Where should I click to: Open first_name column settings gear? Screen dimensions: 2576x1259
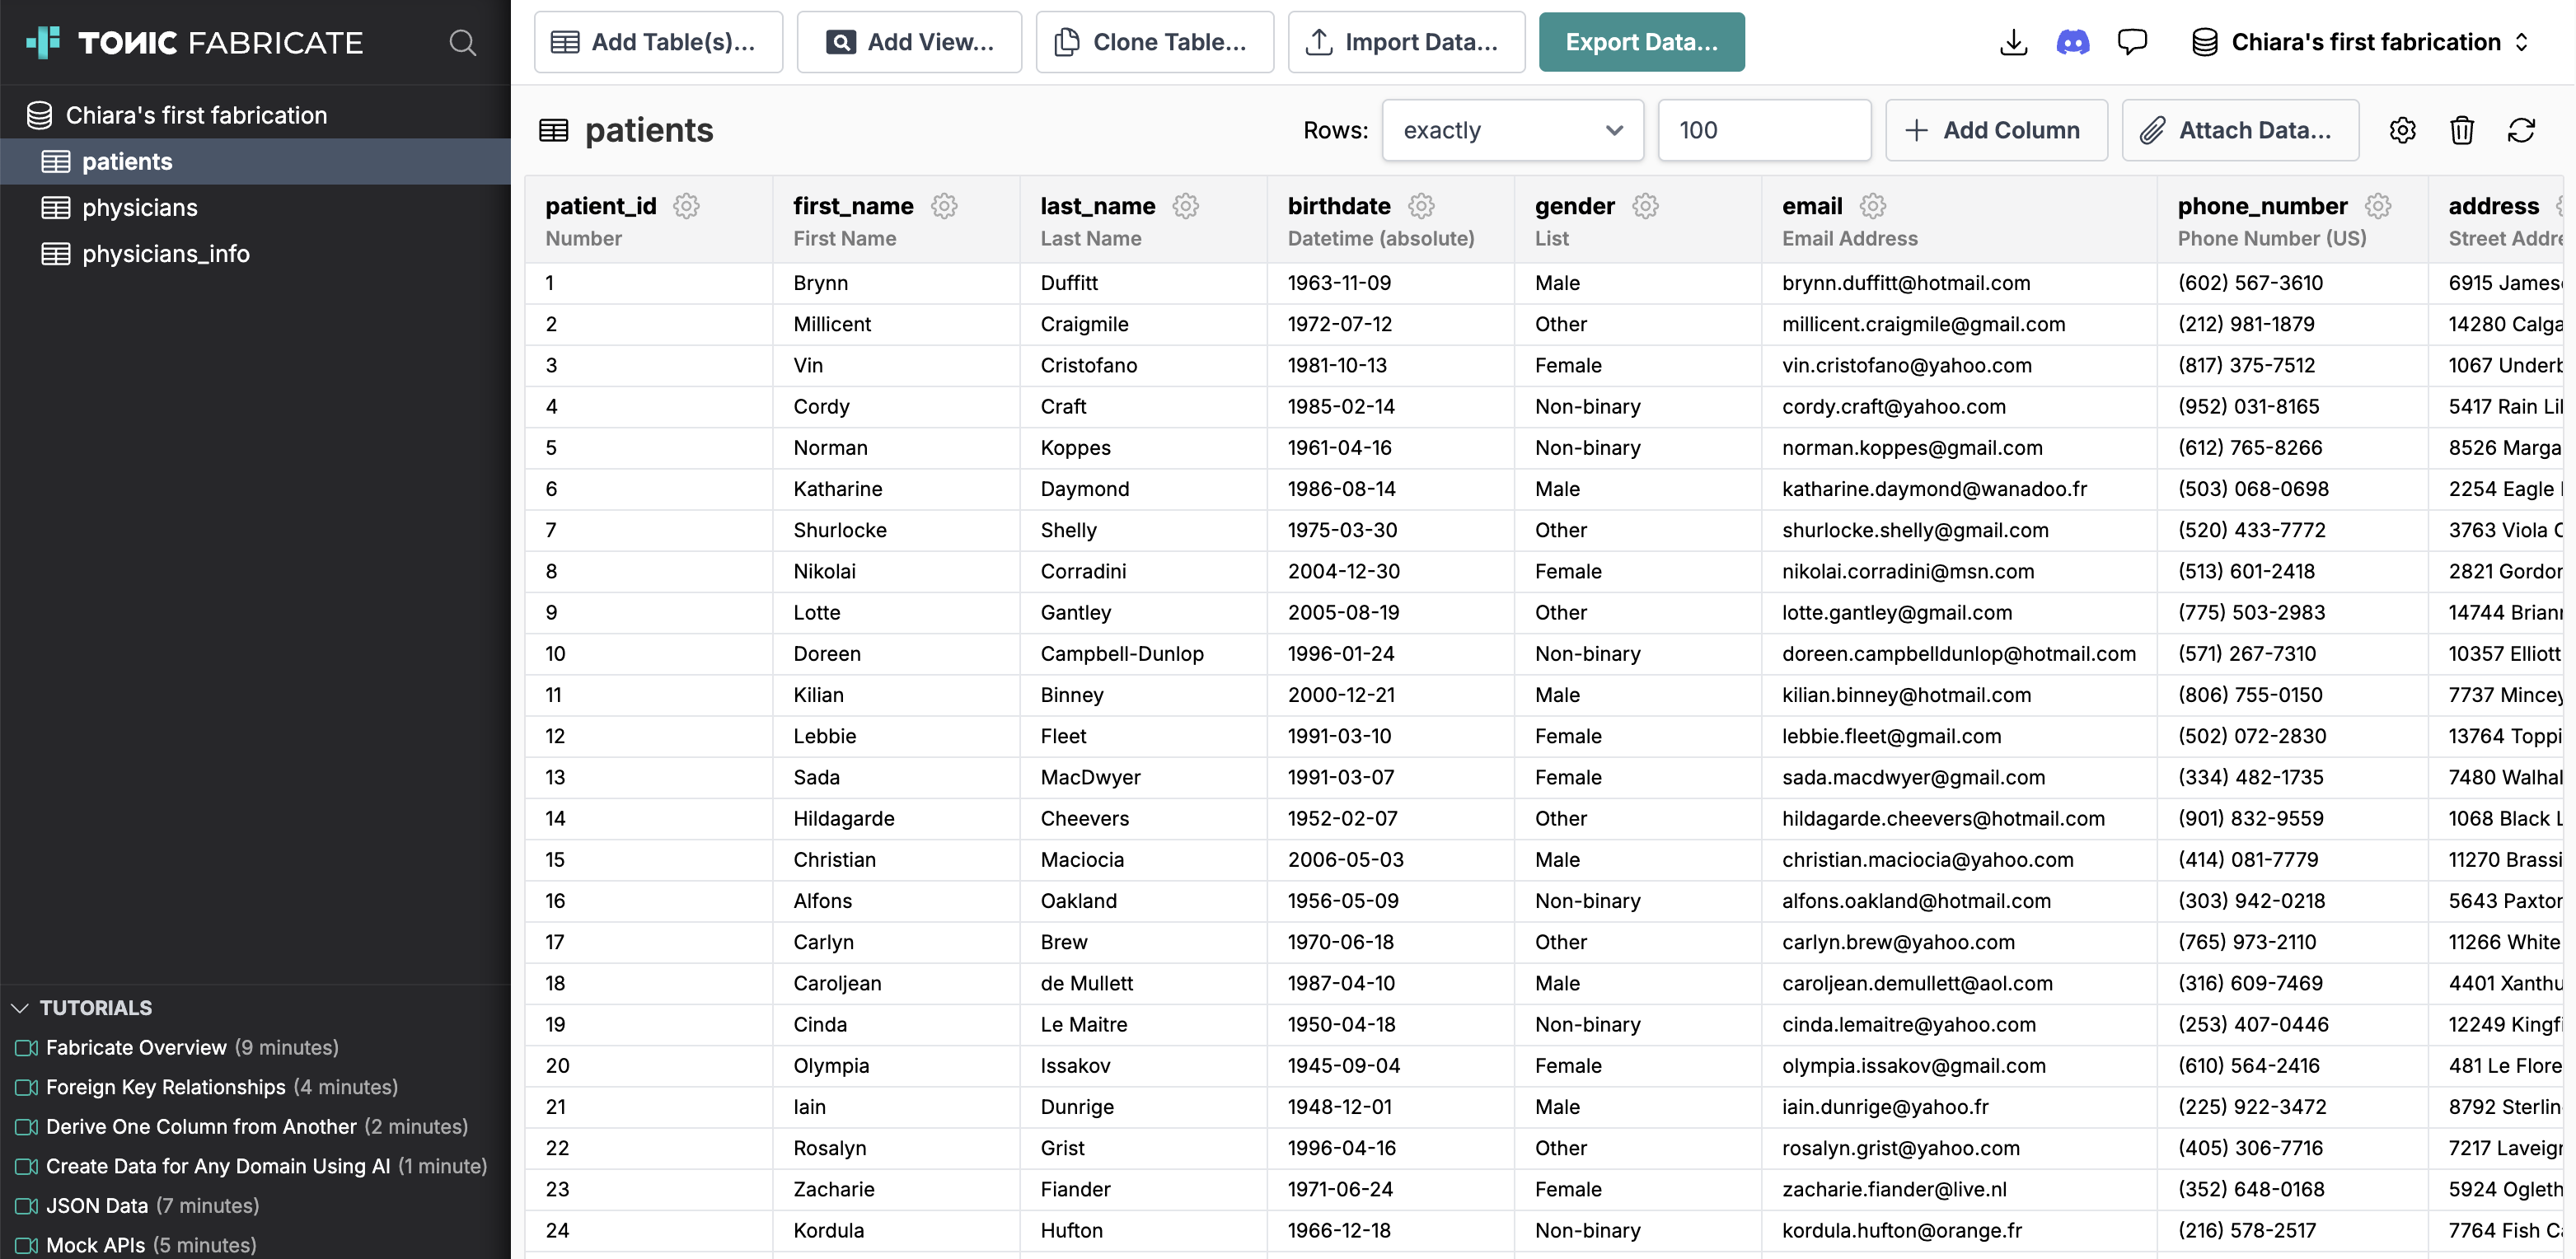944,206
